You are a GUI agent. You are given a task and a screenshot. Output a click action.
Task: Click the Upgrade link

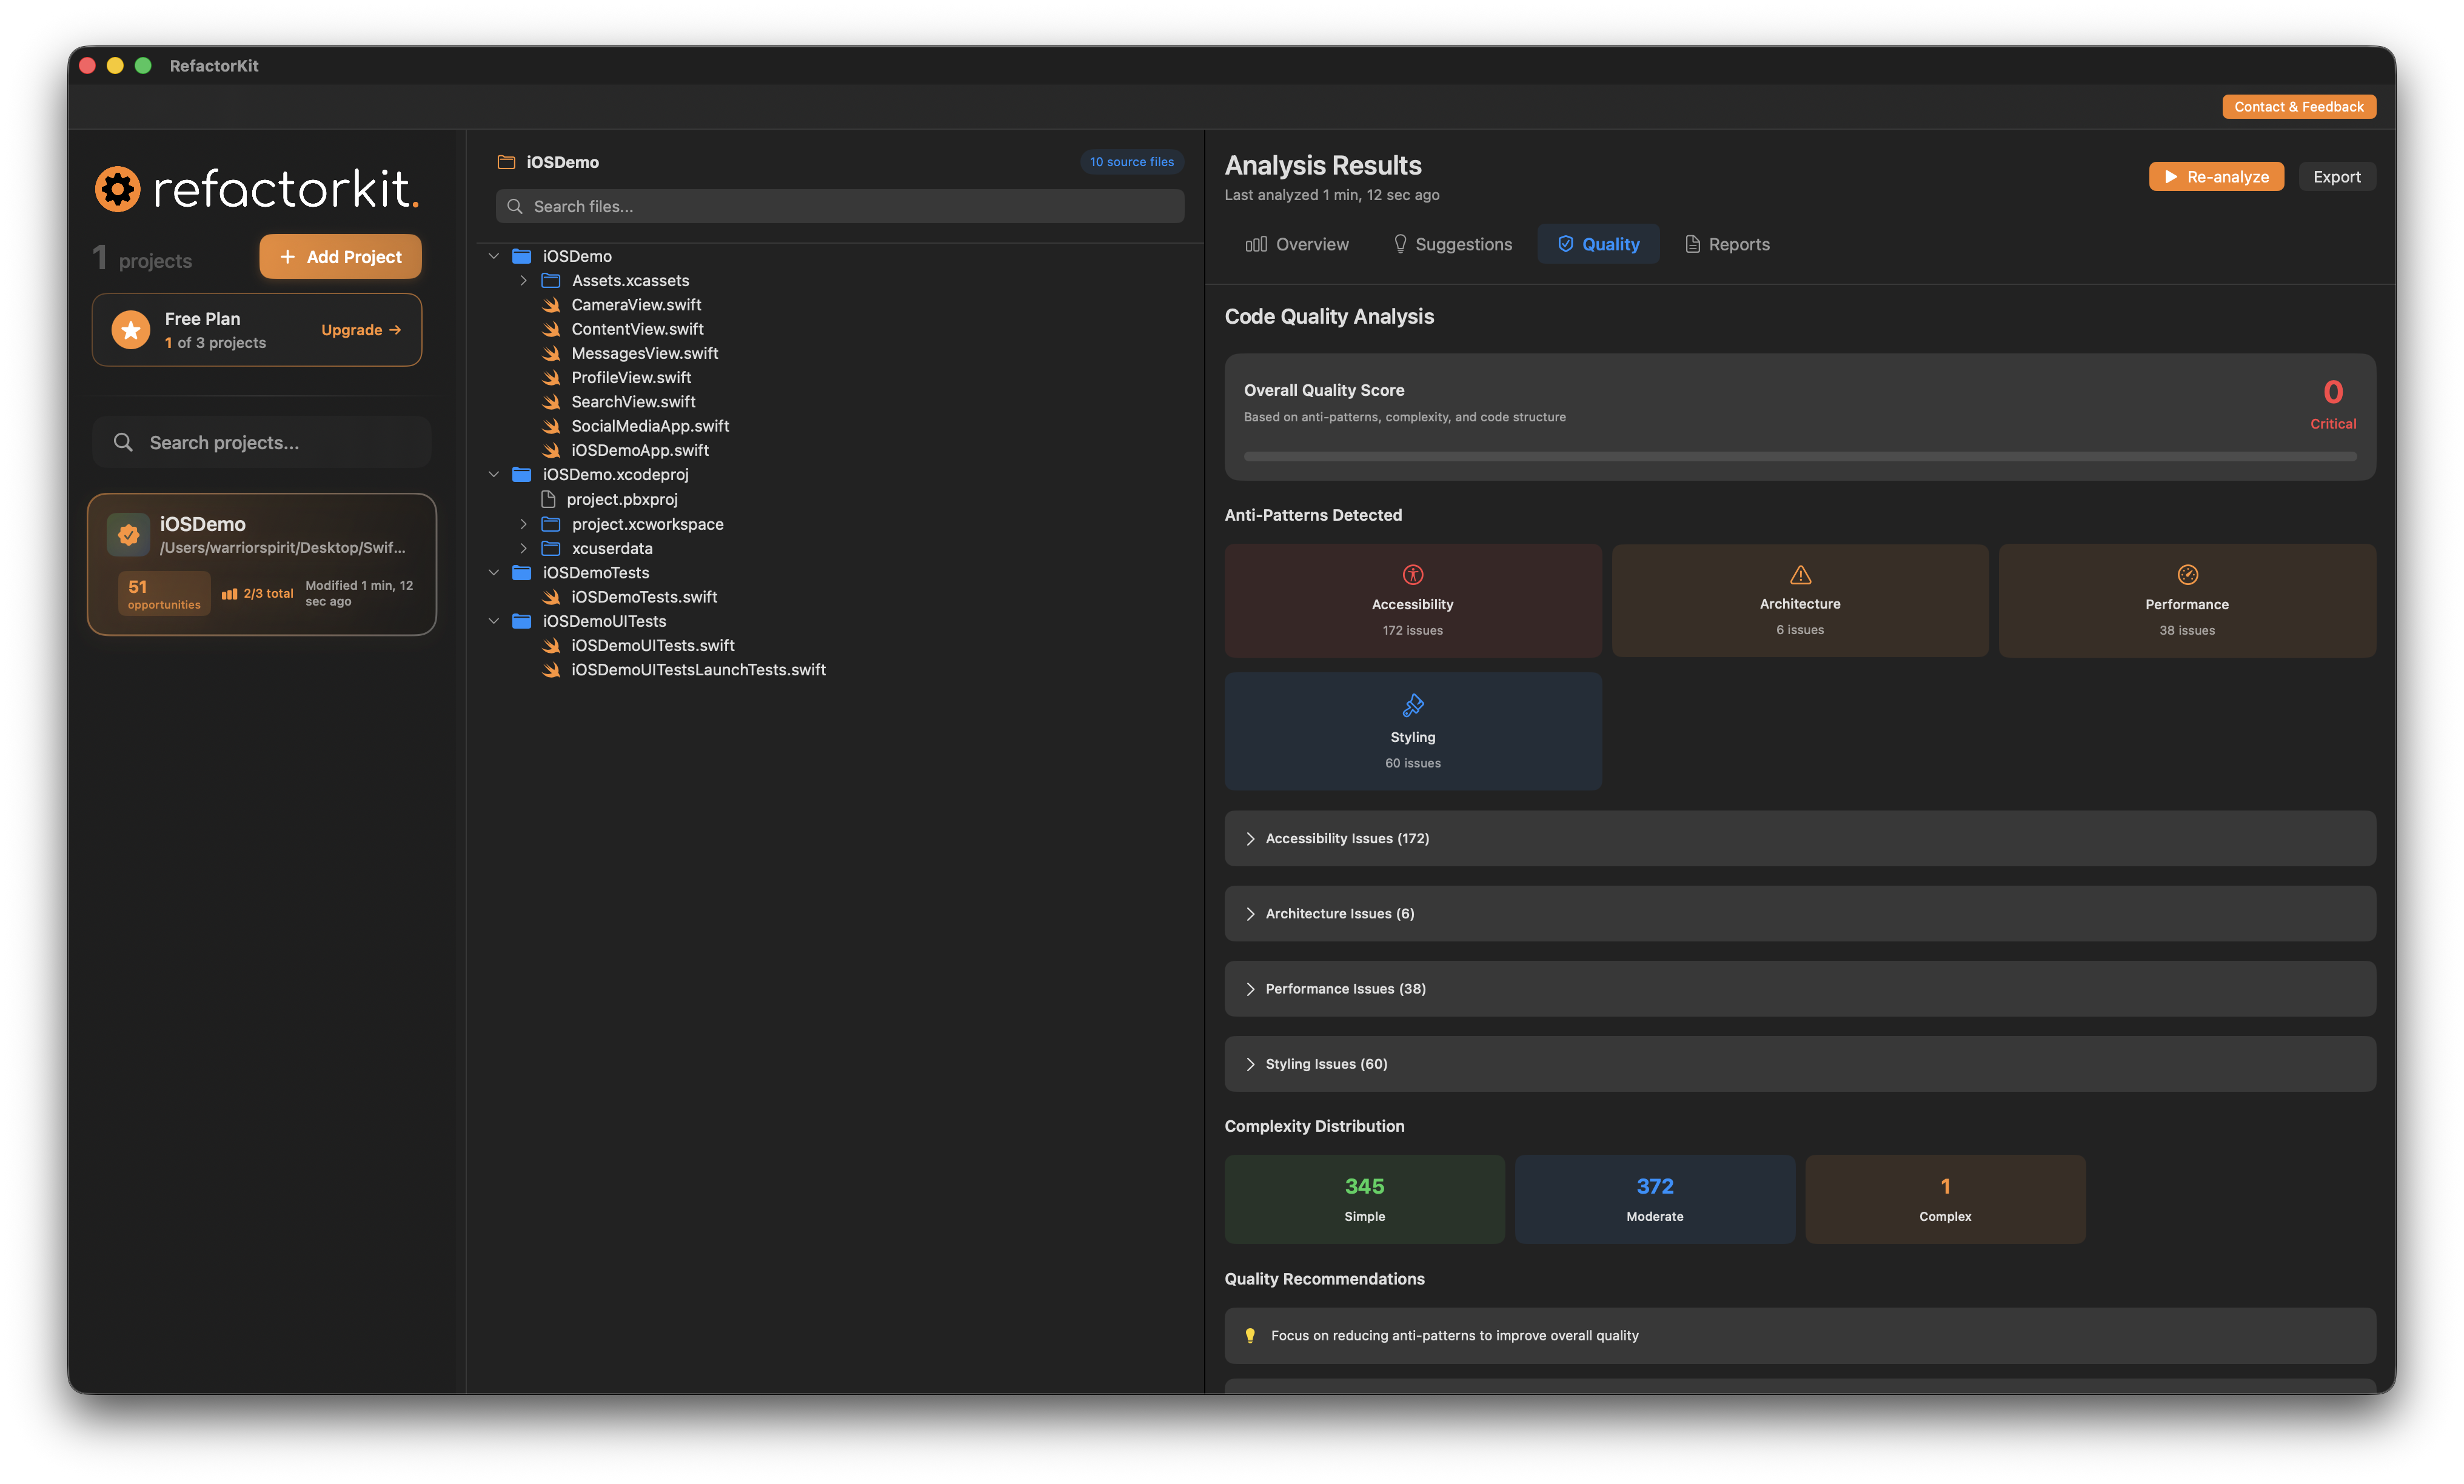pyautogui.click(x=361, y=330)
